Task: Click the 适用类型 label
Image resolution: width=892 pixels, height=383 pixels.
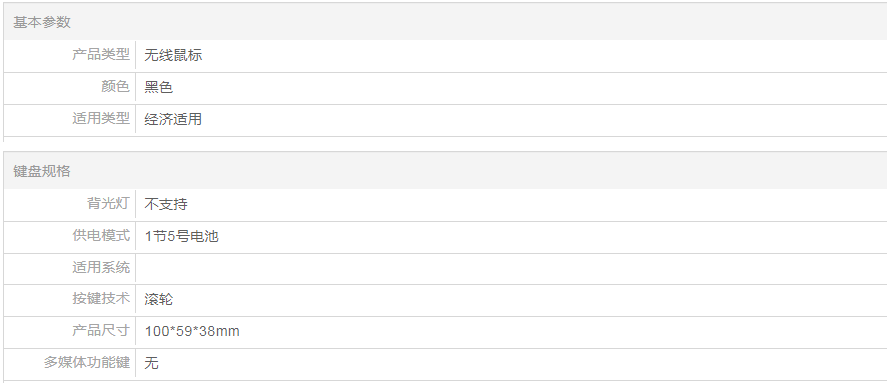Action: 101,119
